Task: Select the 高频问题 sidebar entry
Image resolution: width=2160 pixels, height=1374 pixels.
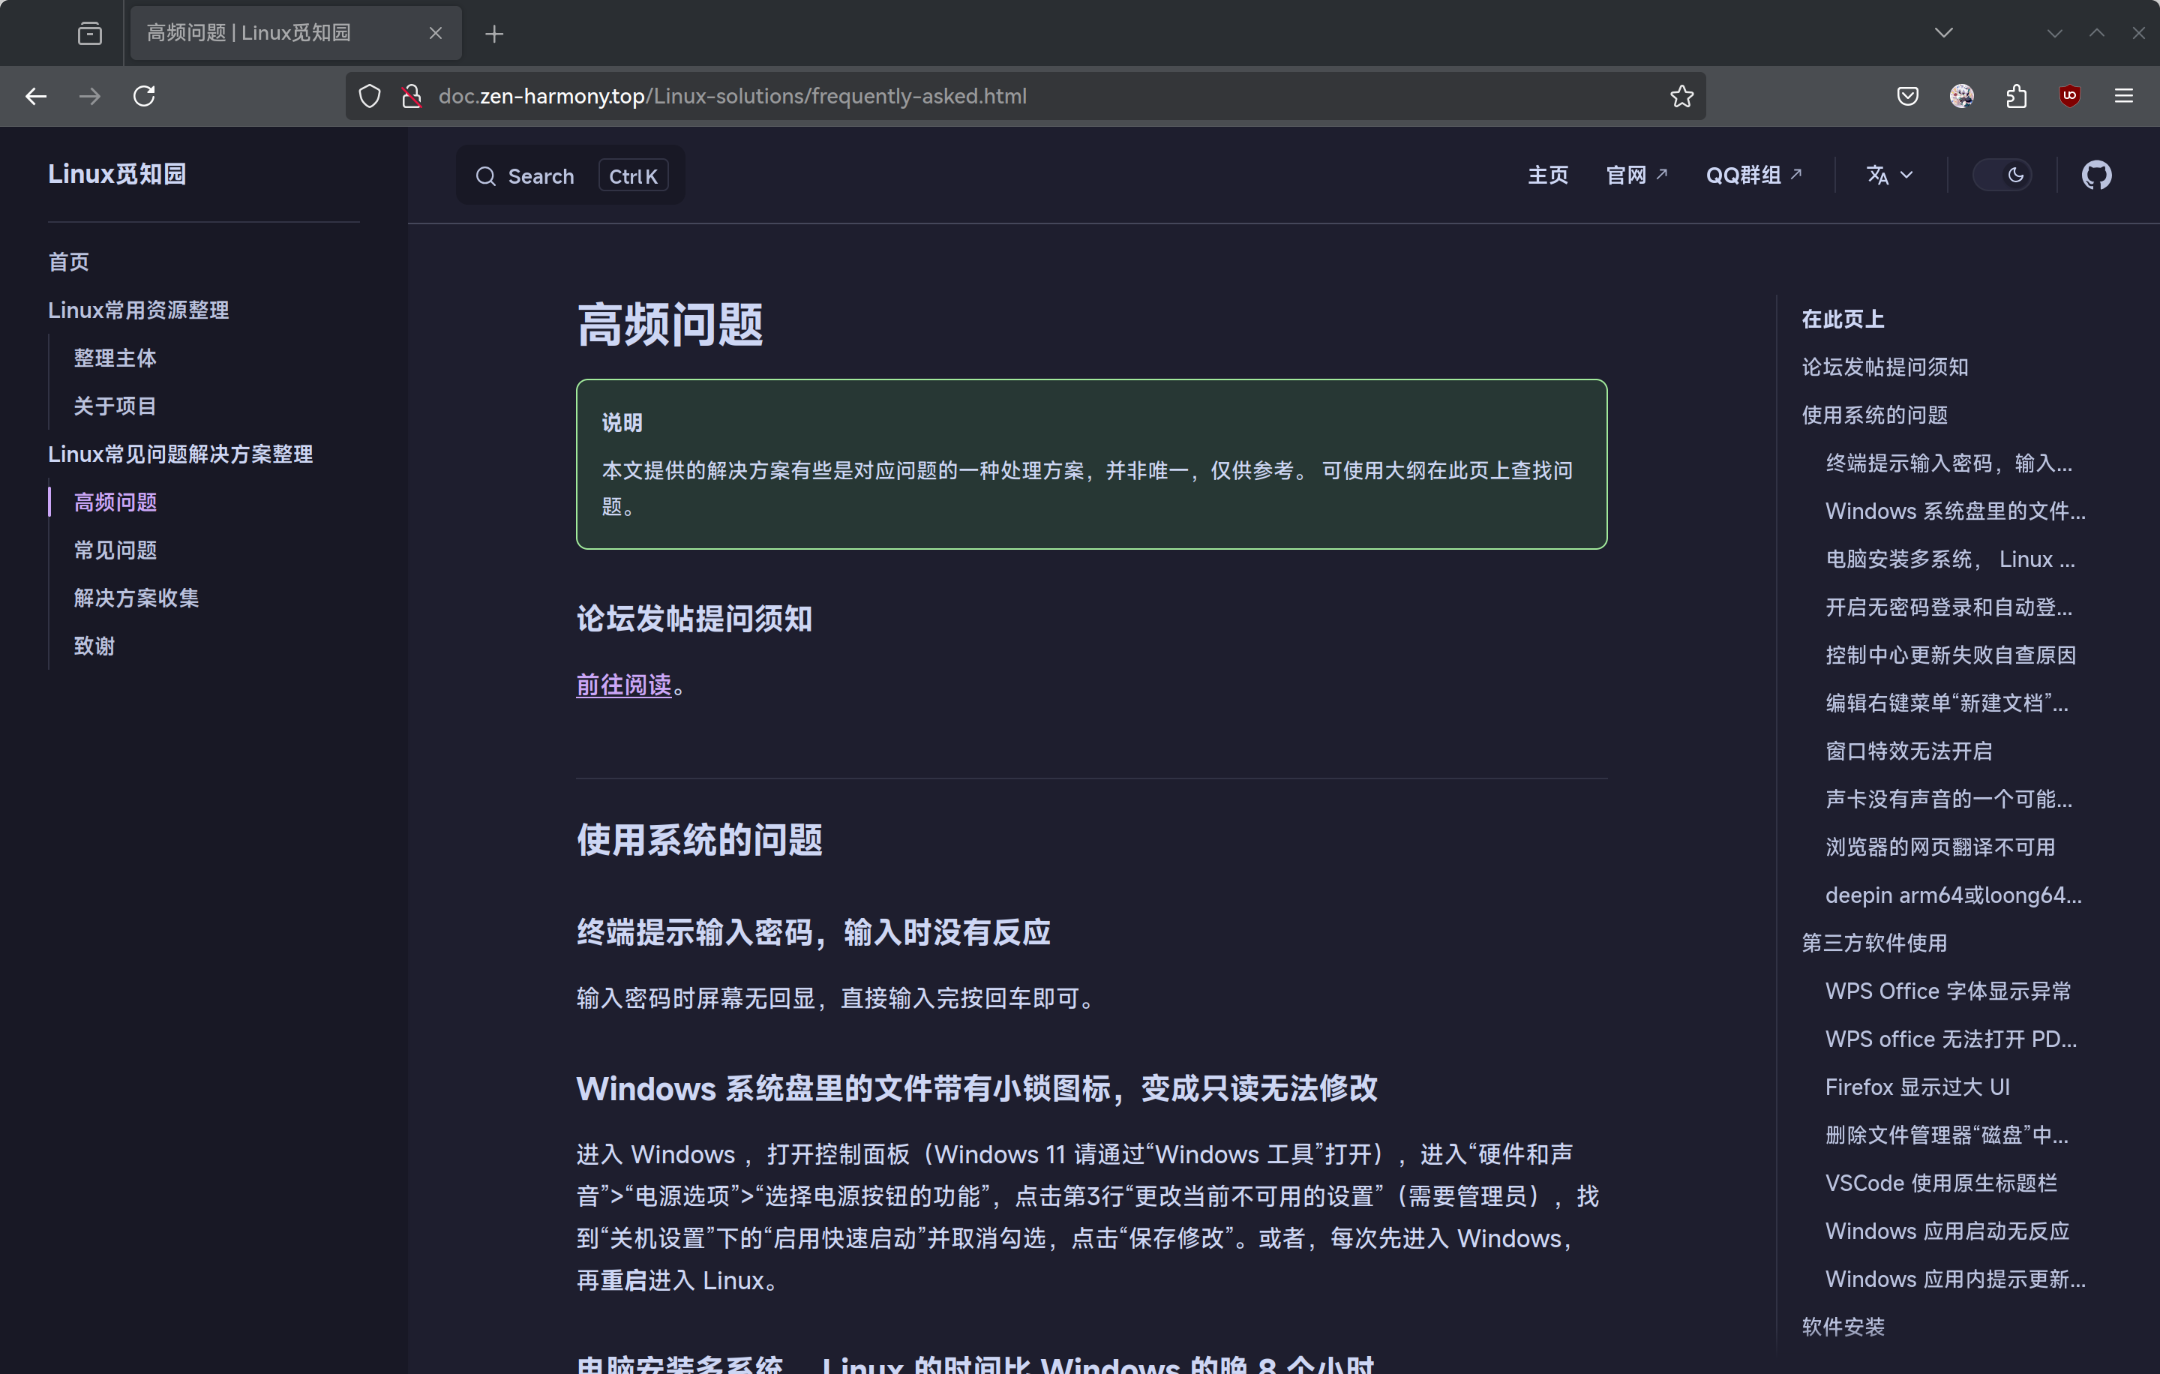Action: pyautogui.click(x=115, y=502)
